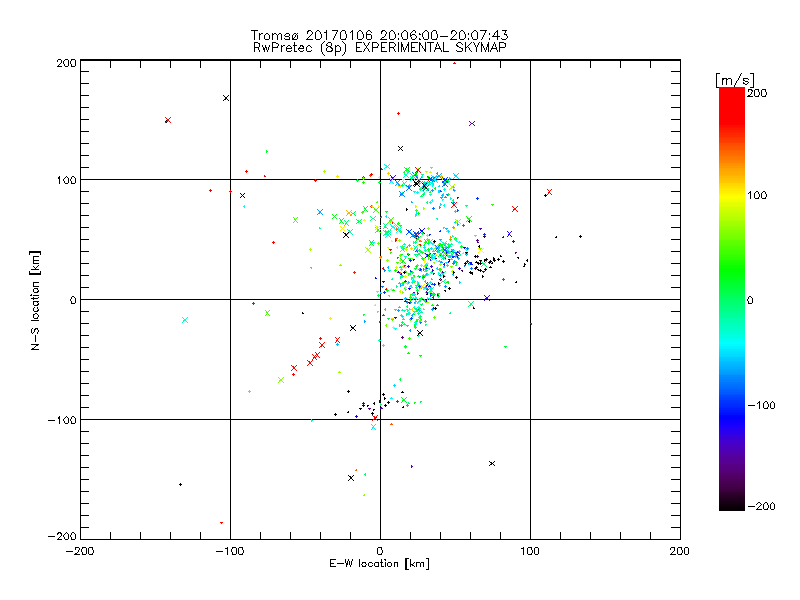Click the plot title 'Tromsø 20170106 20:06:00-20:07:43'

tap(379, 35)
